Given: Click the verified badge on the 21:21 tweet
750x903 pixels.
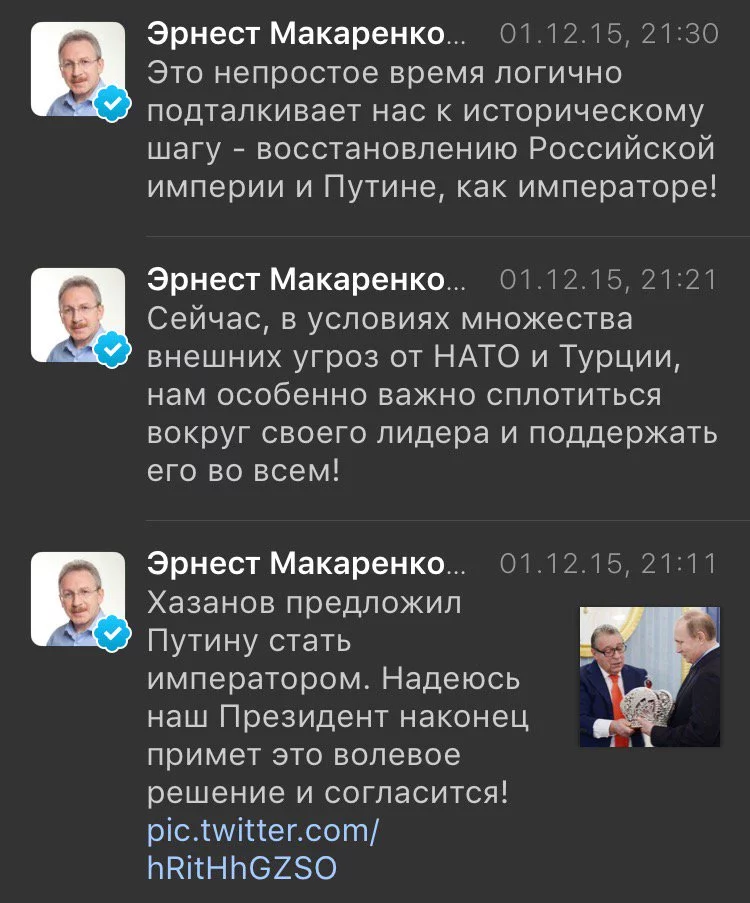Looking at the screenshot, I should 110,348.
